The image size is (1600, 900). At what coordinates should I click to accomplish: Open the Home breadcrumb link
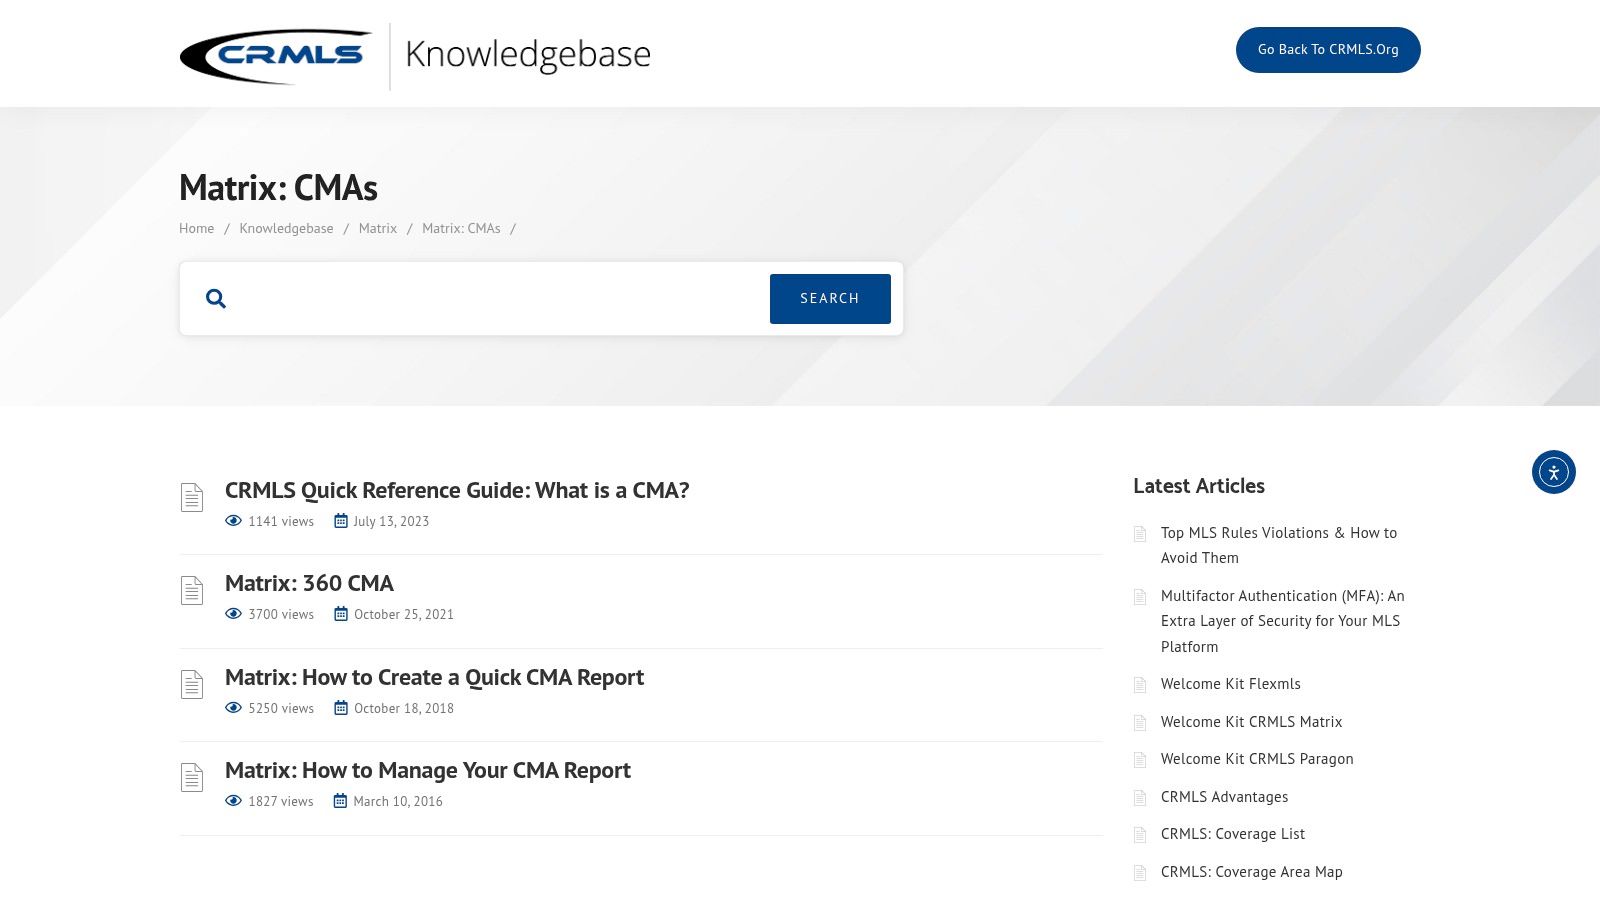196,228
